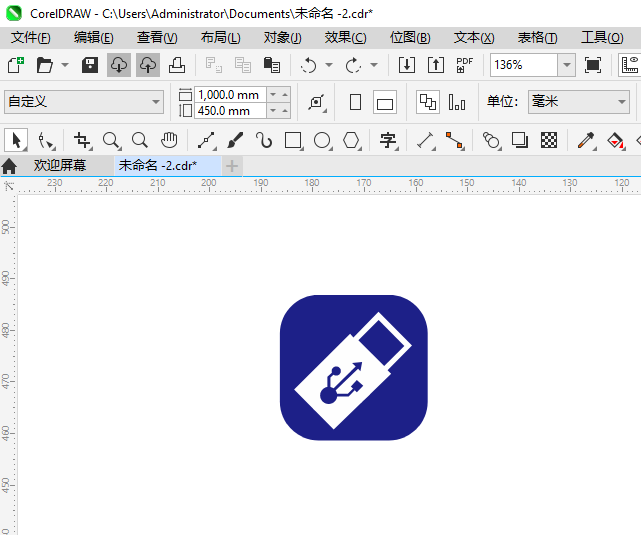
Task: Select the LiveSketch tool
Action: pos(264,141)
